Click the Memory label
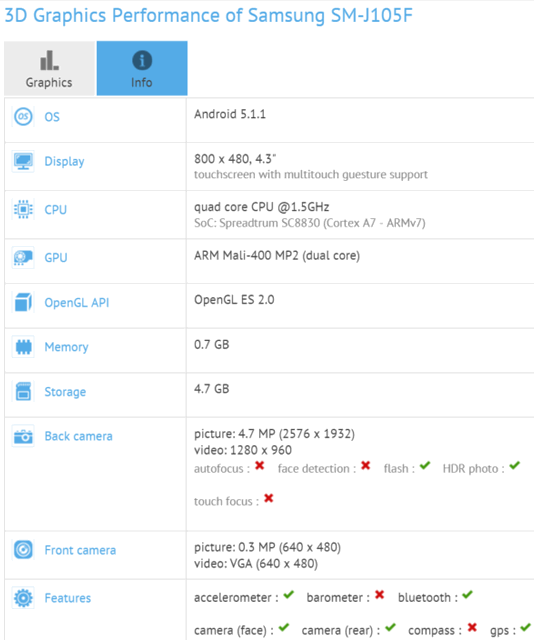 [67, 347]
